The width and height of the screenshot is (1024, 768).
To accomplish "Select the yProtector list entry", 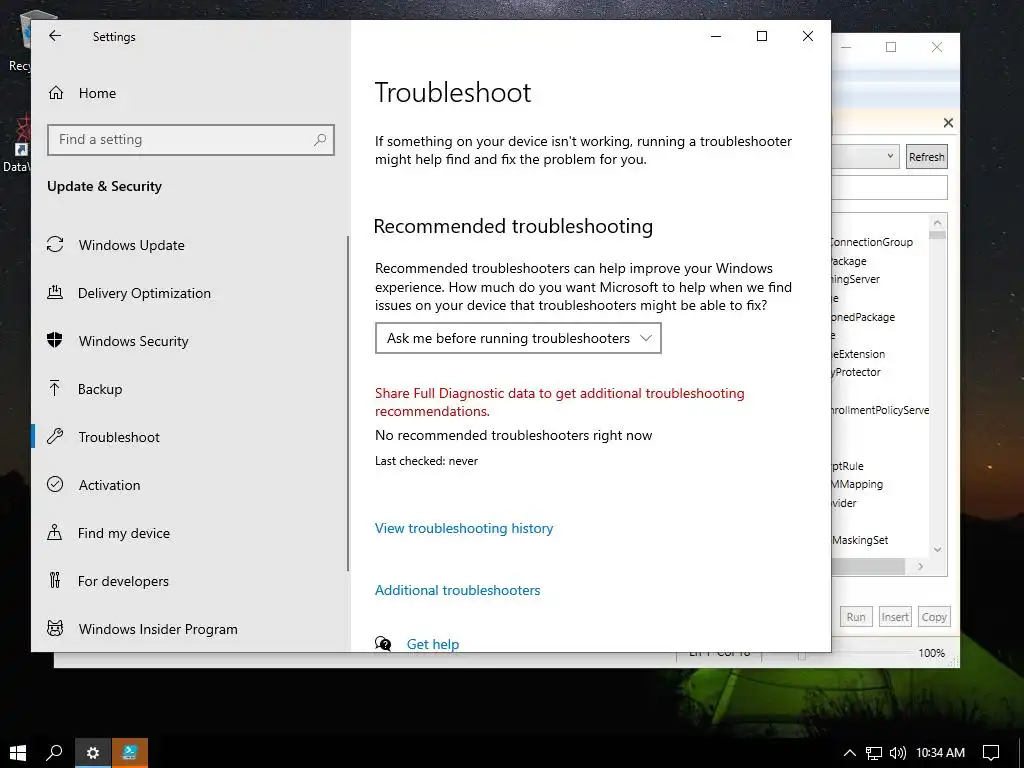I will point(856,372).
